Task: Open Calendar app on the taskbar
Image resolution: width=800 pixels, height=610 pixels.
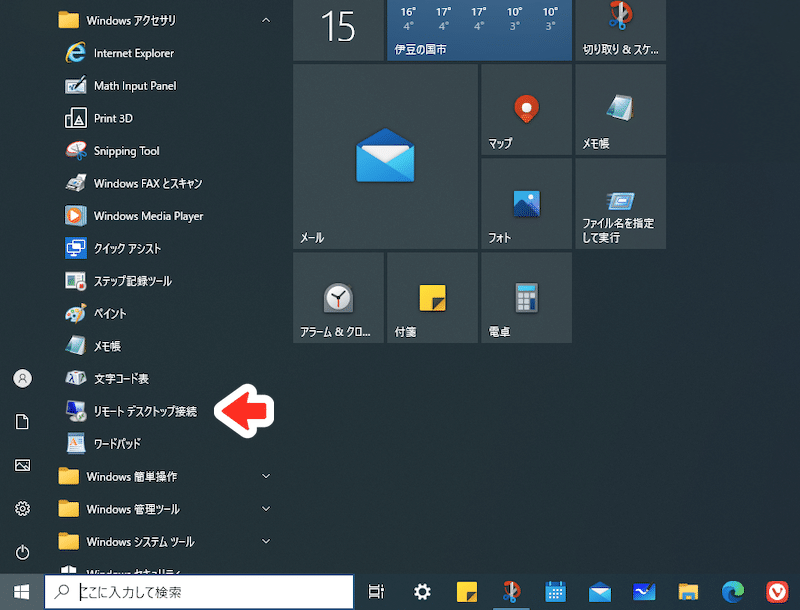Action: (x=555, y=592)
